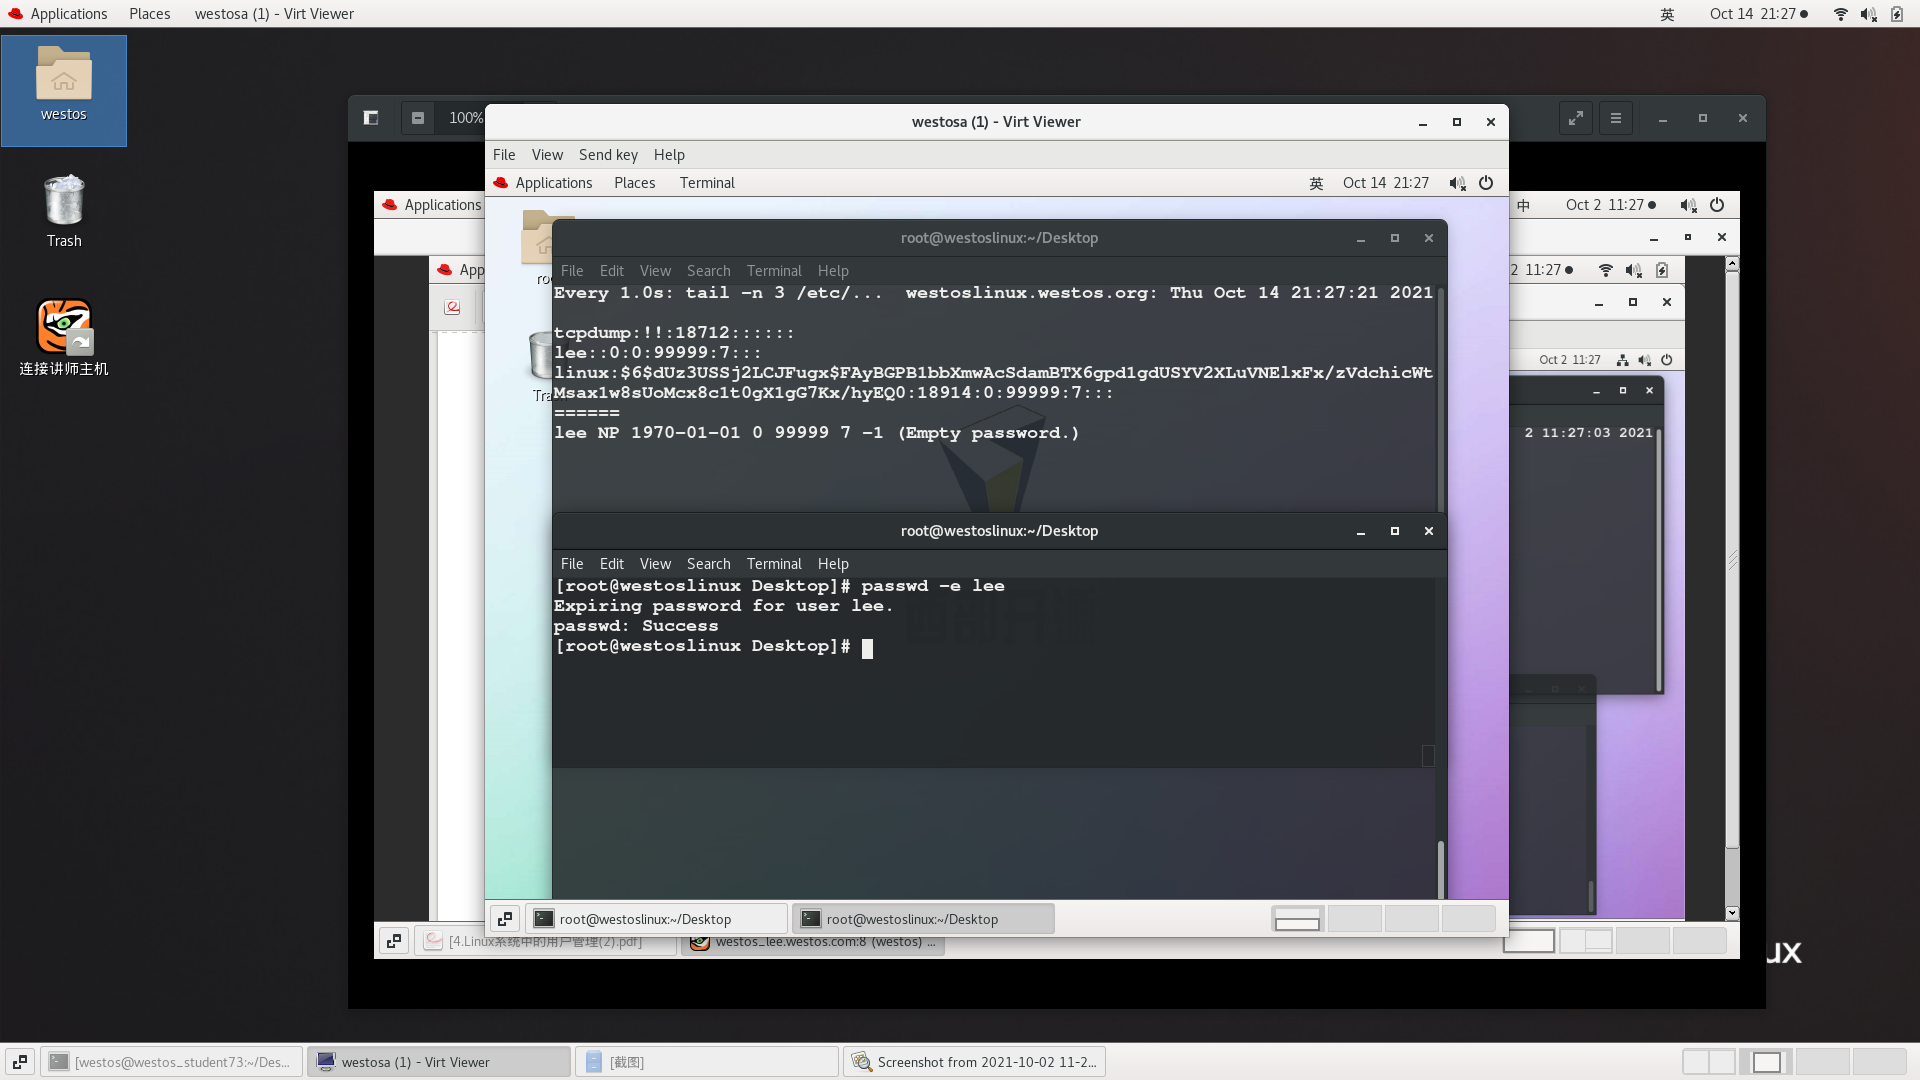Select the 4.Linux PDF file in taskbar
This screenshot has height=1080, width=1920.
click(x=545, y=940)
